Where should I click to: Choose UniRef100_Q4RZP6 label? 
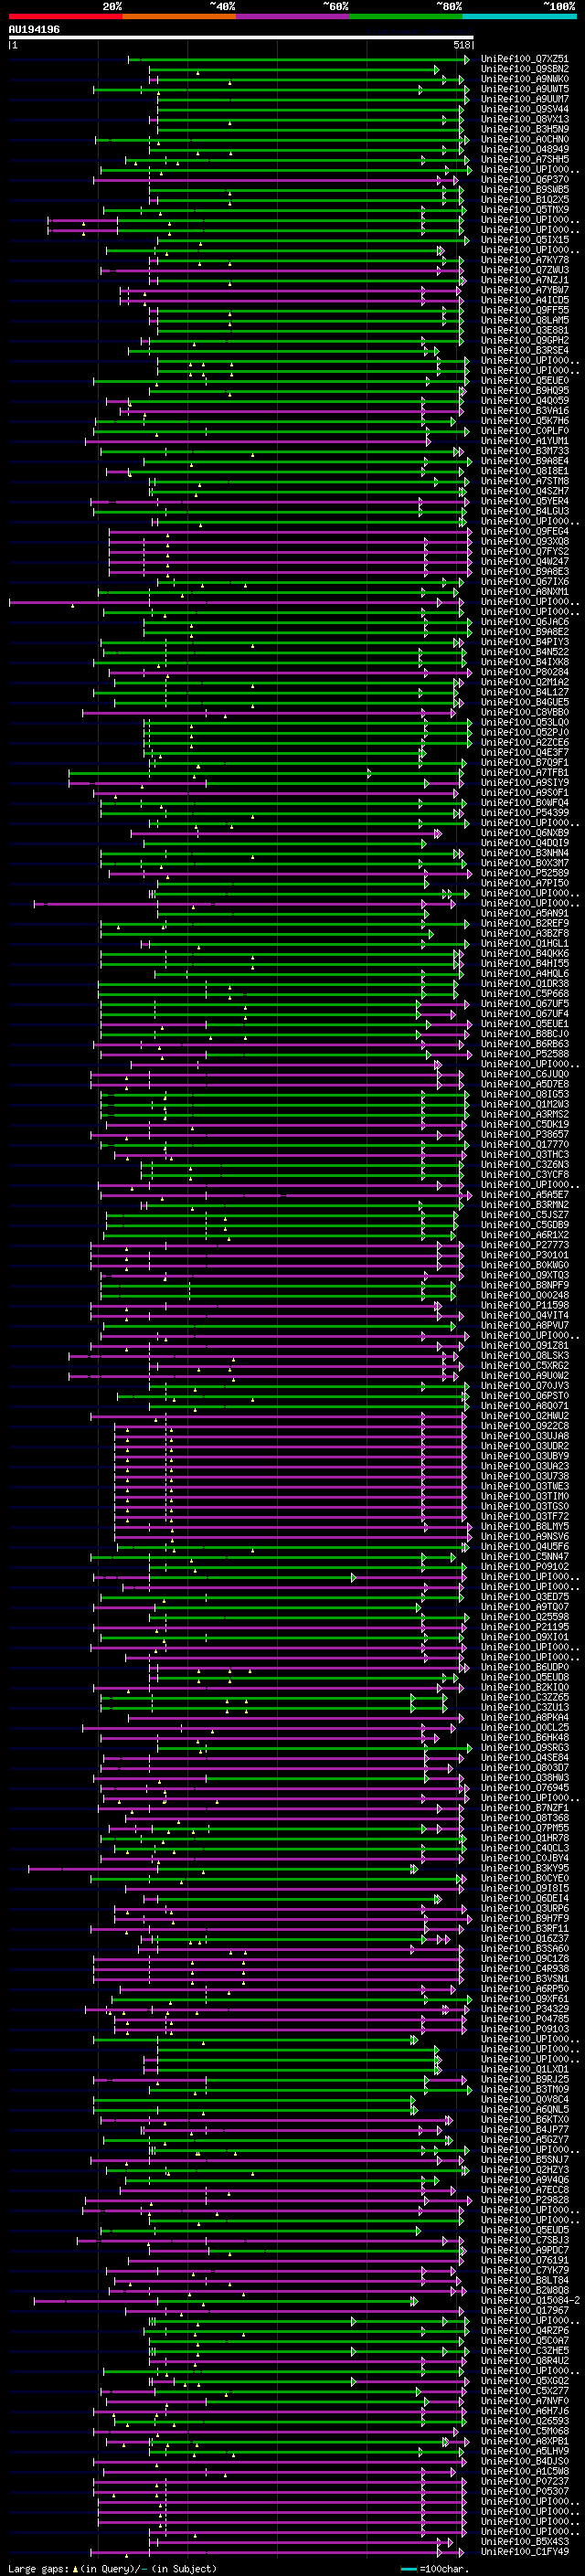click(525, 2330)
